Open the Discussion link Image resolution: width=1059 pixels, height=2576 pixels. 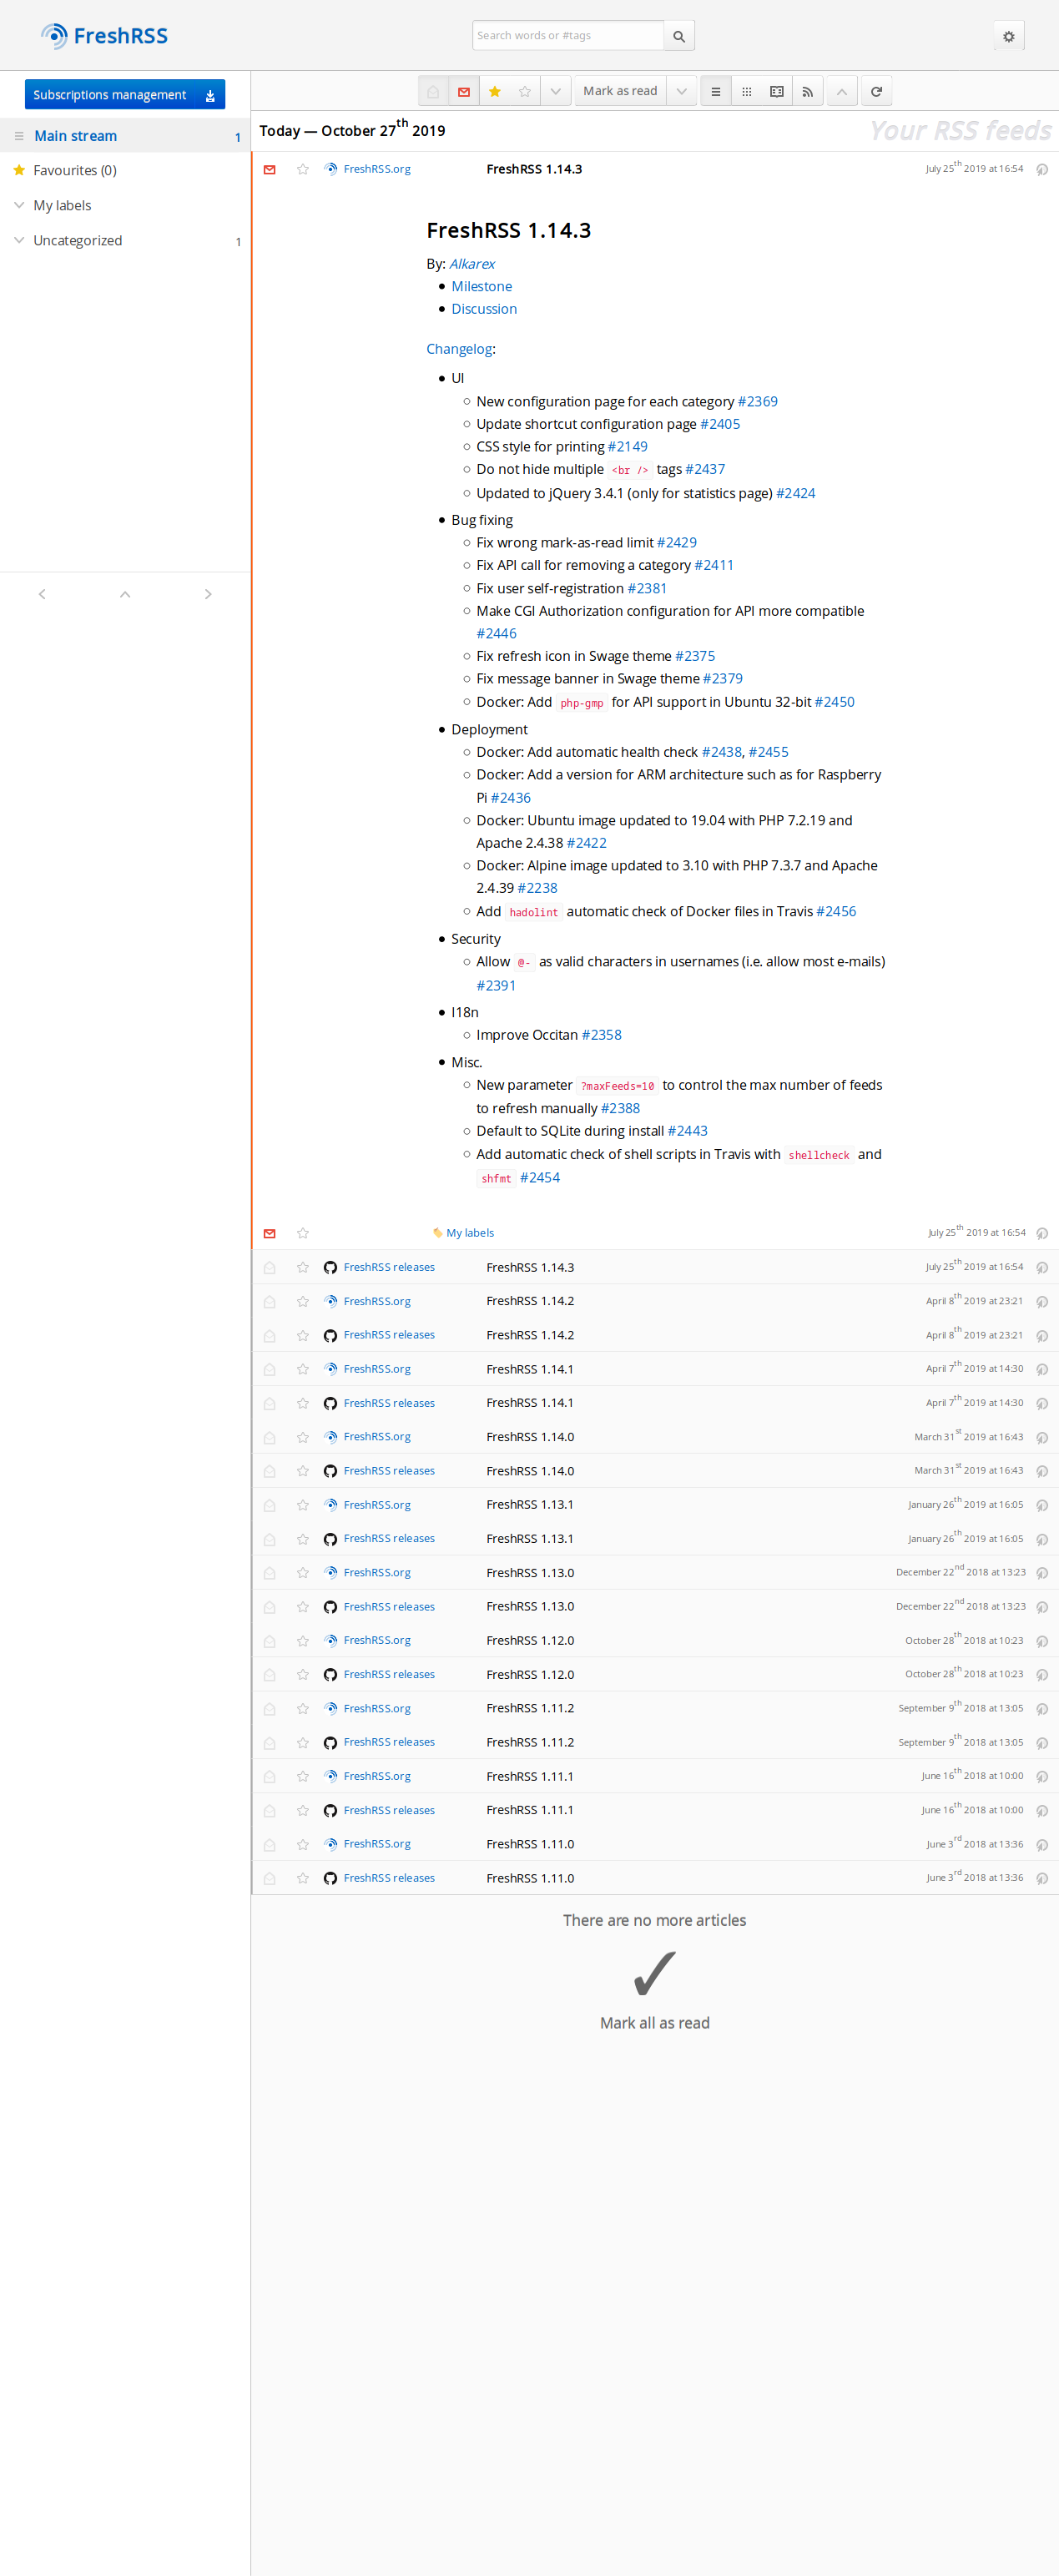(484, 309)
